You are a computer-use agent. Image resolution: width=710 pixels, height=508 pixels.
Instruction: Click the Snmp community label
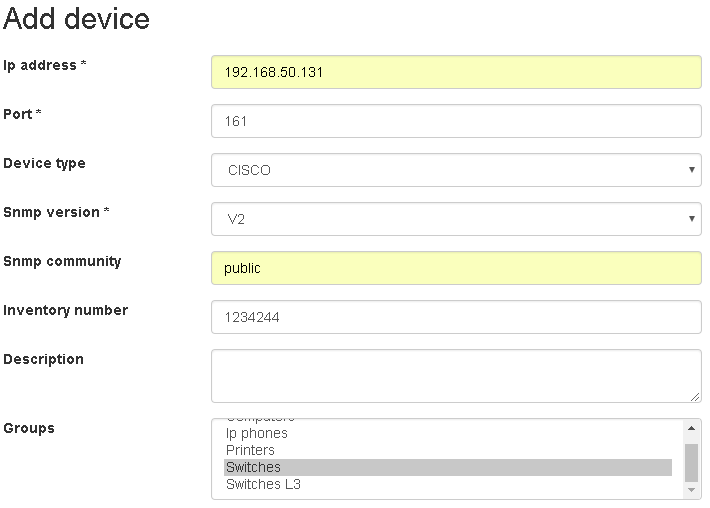(62, 261)
